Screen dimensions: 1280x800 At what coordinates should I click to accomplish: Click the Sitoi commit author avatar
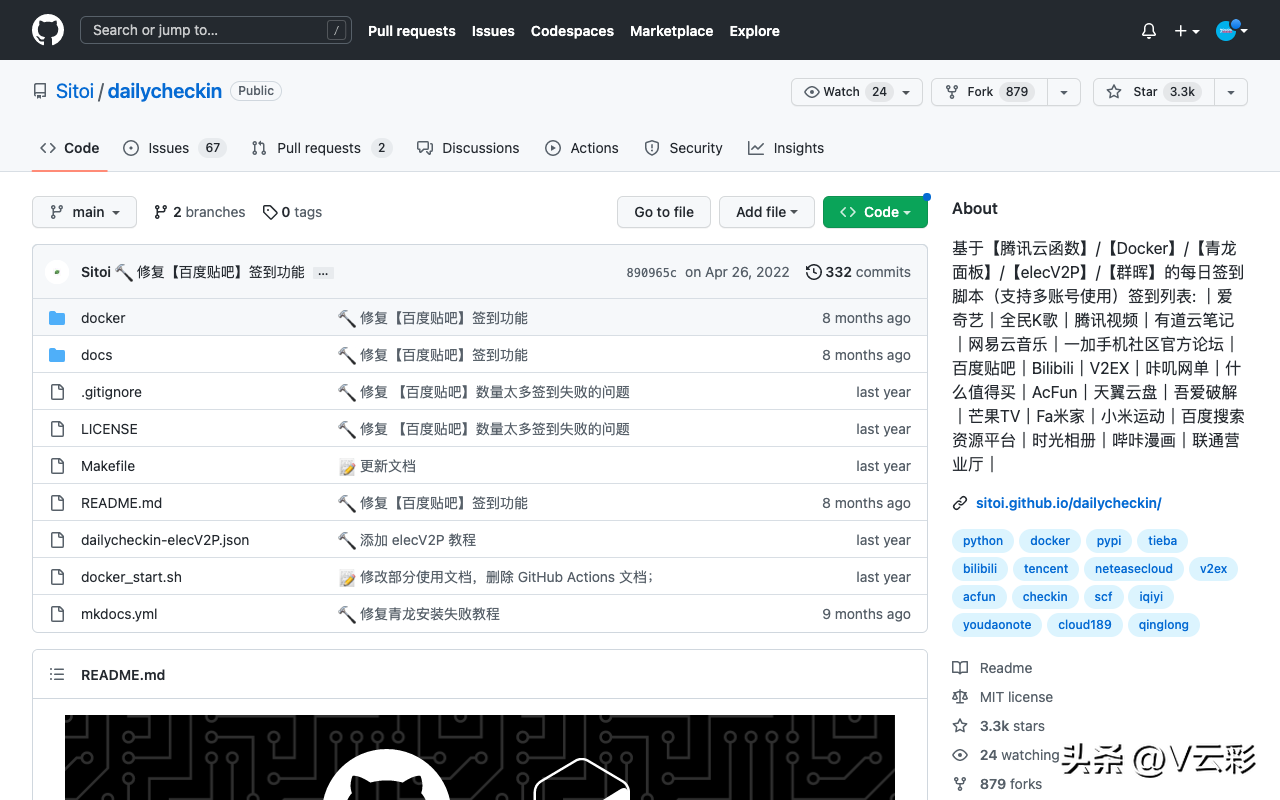coord(58,272)
